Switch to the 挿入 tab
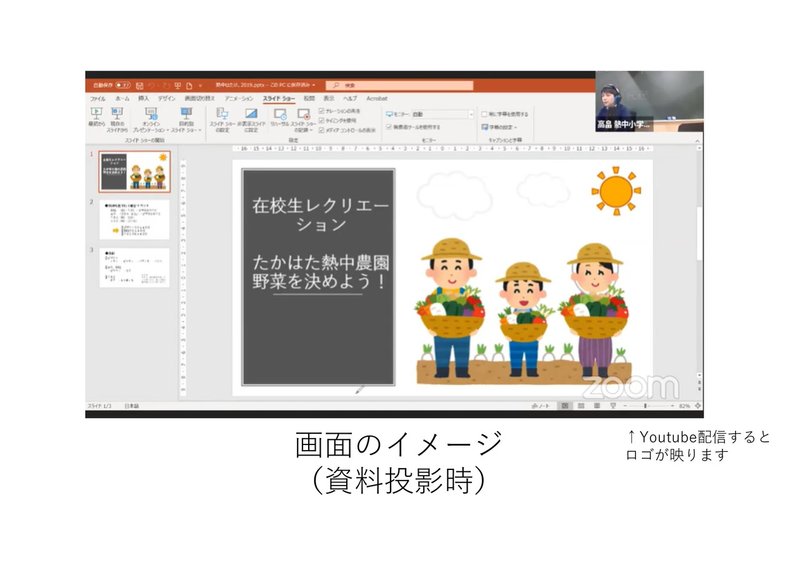This screenshot has height=565, width=800. coord(144,99)
